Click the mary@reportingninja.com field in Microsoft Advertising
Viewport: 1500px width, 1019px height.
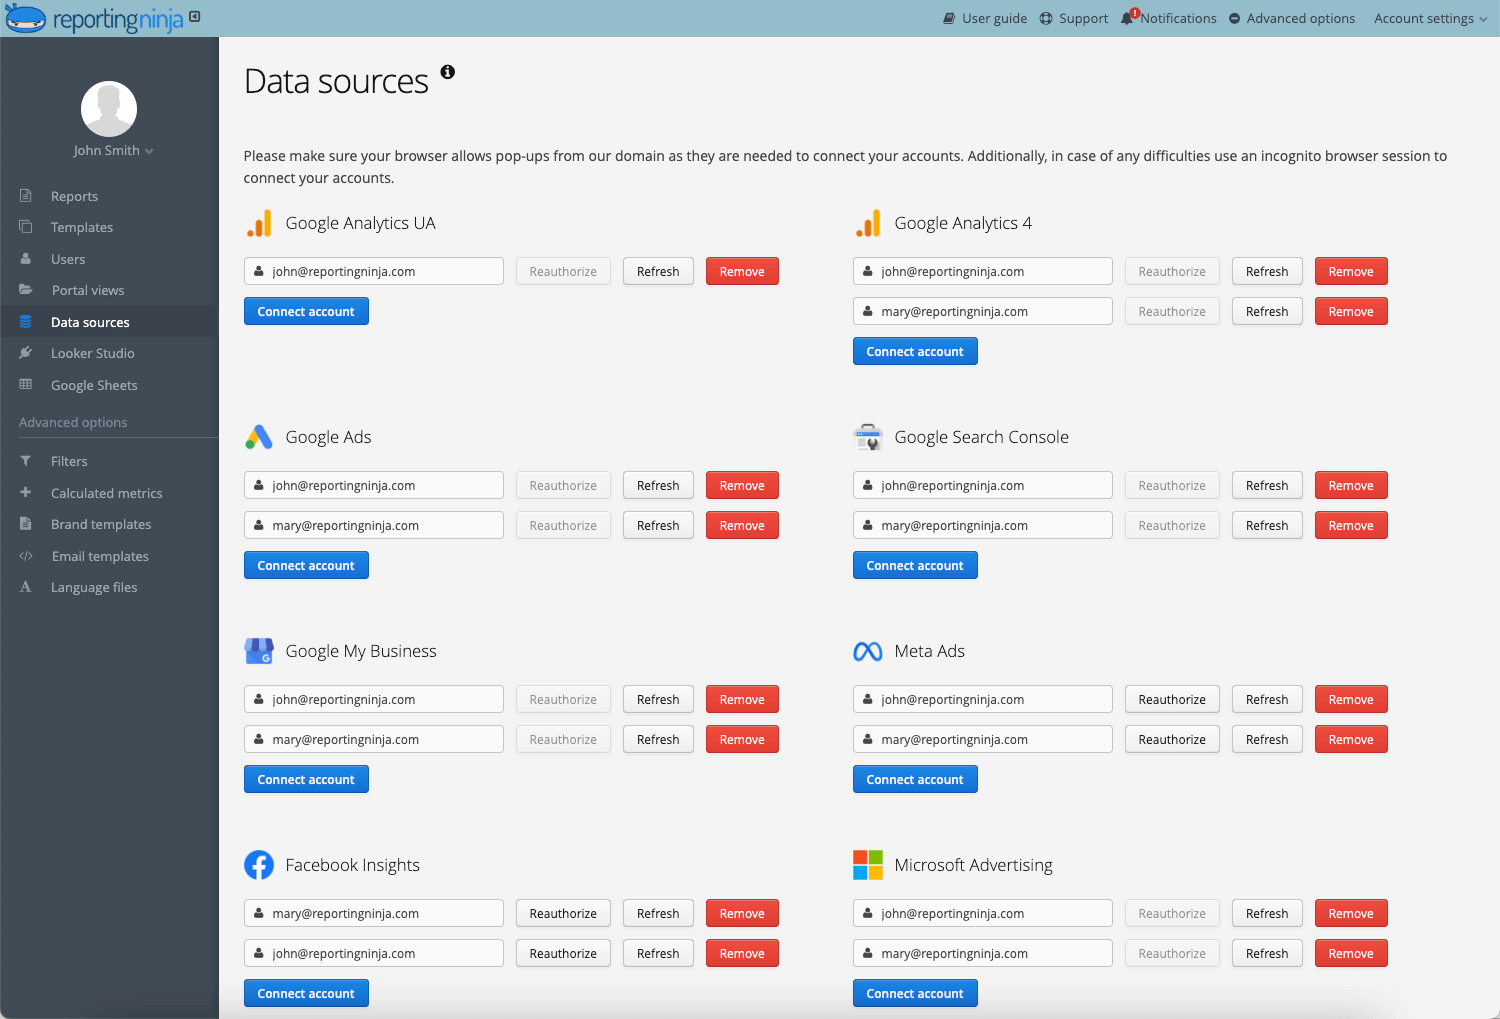tap(983, 953)
